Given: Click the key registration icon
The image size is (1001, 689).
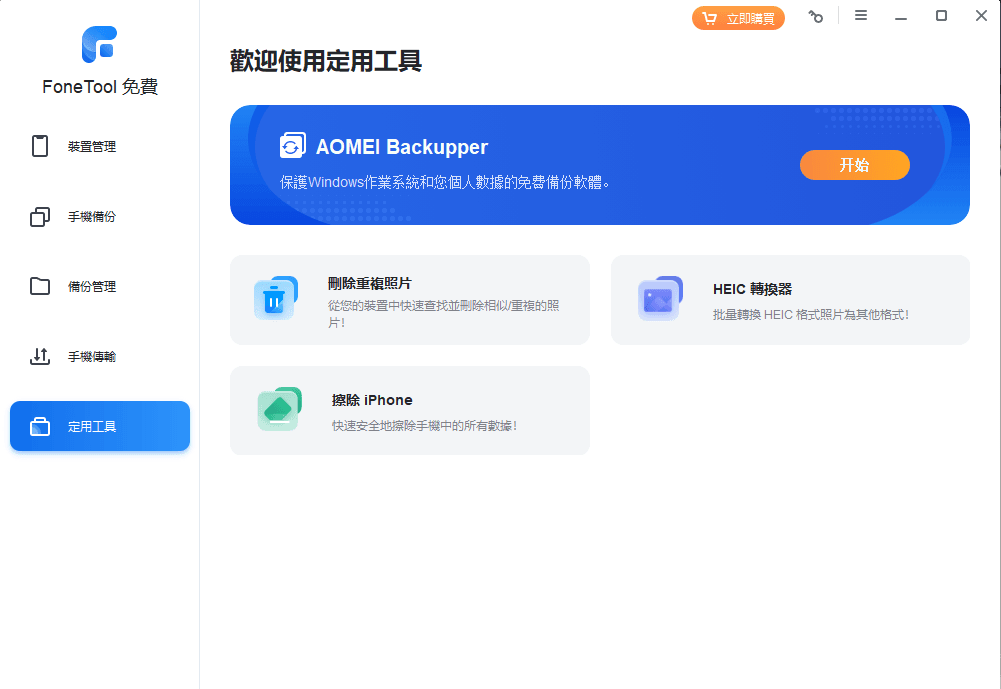Looking at the screenshot, I should [x=815, y=17].
